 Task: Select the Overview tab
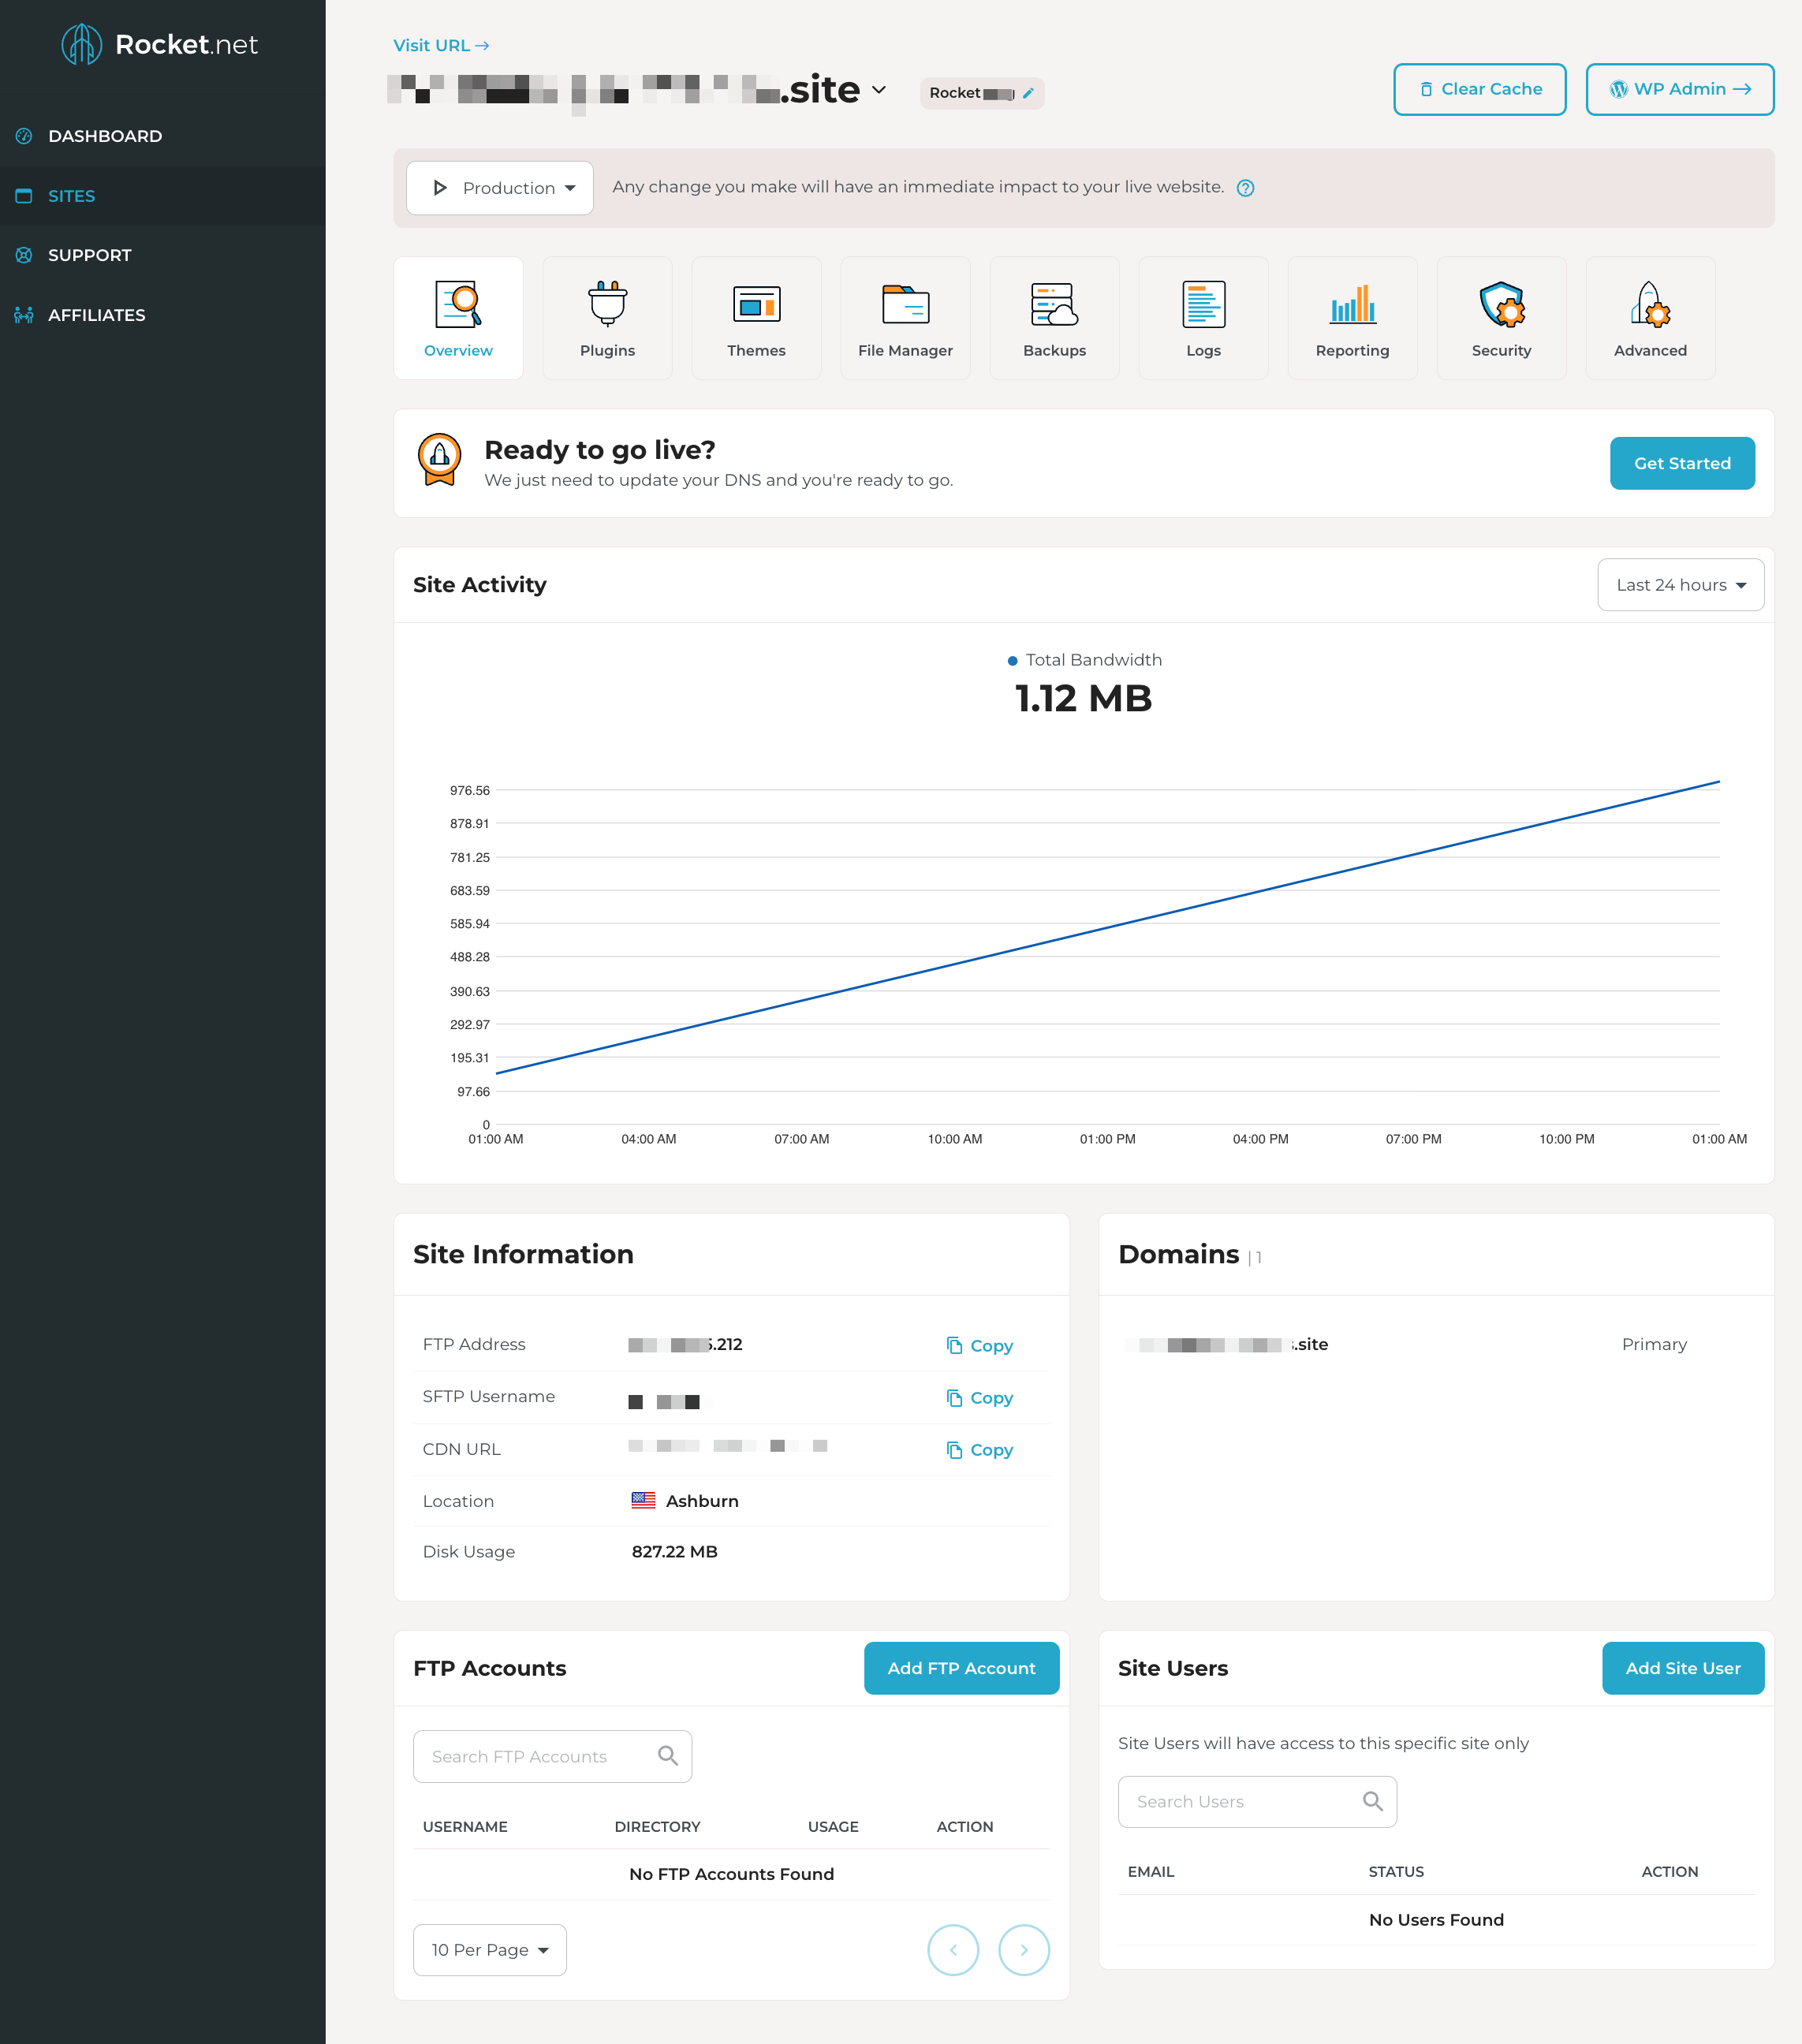[458, 318]
